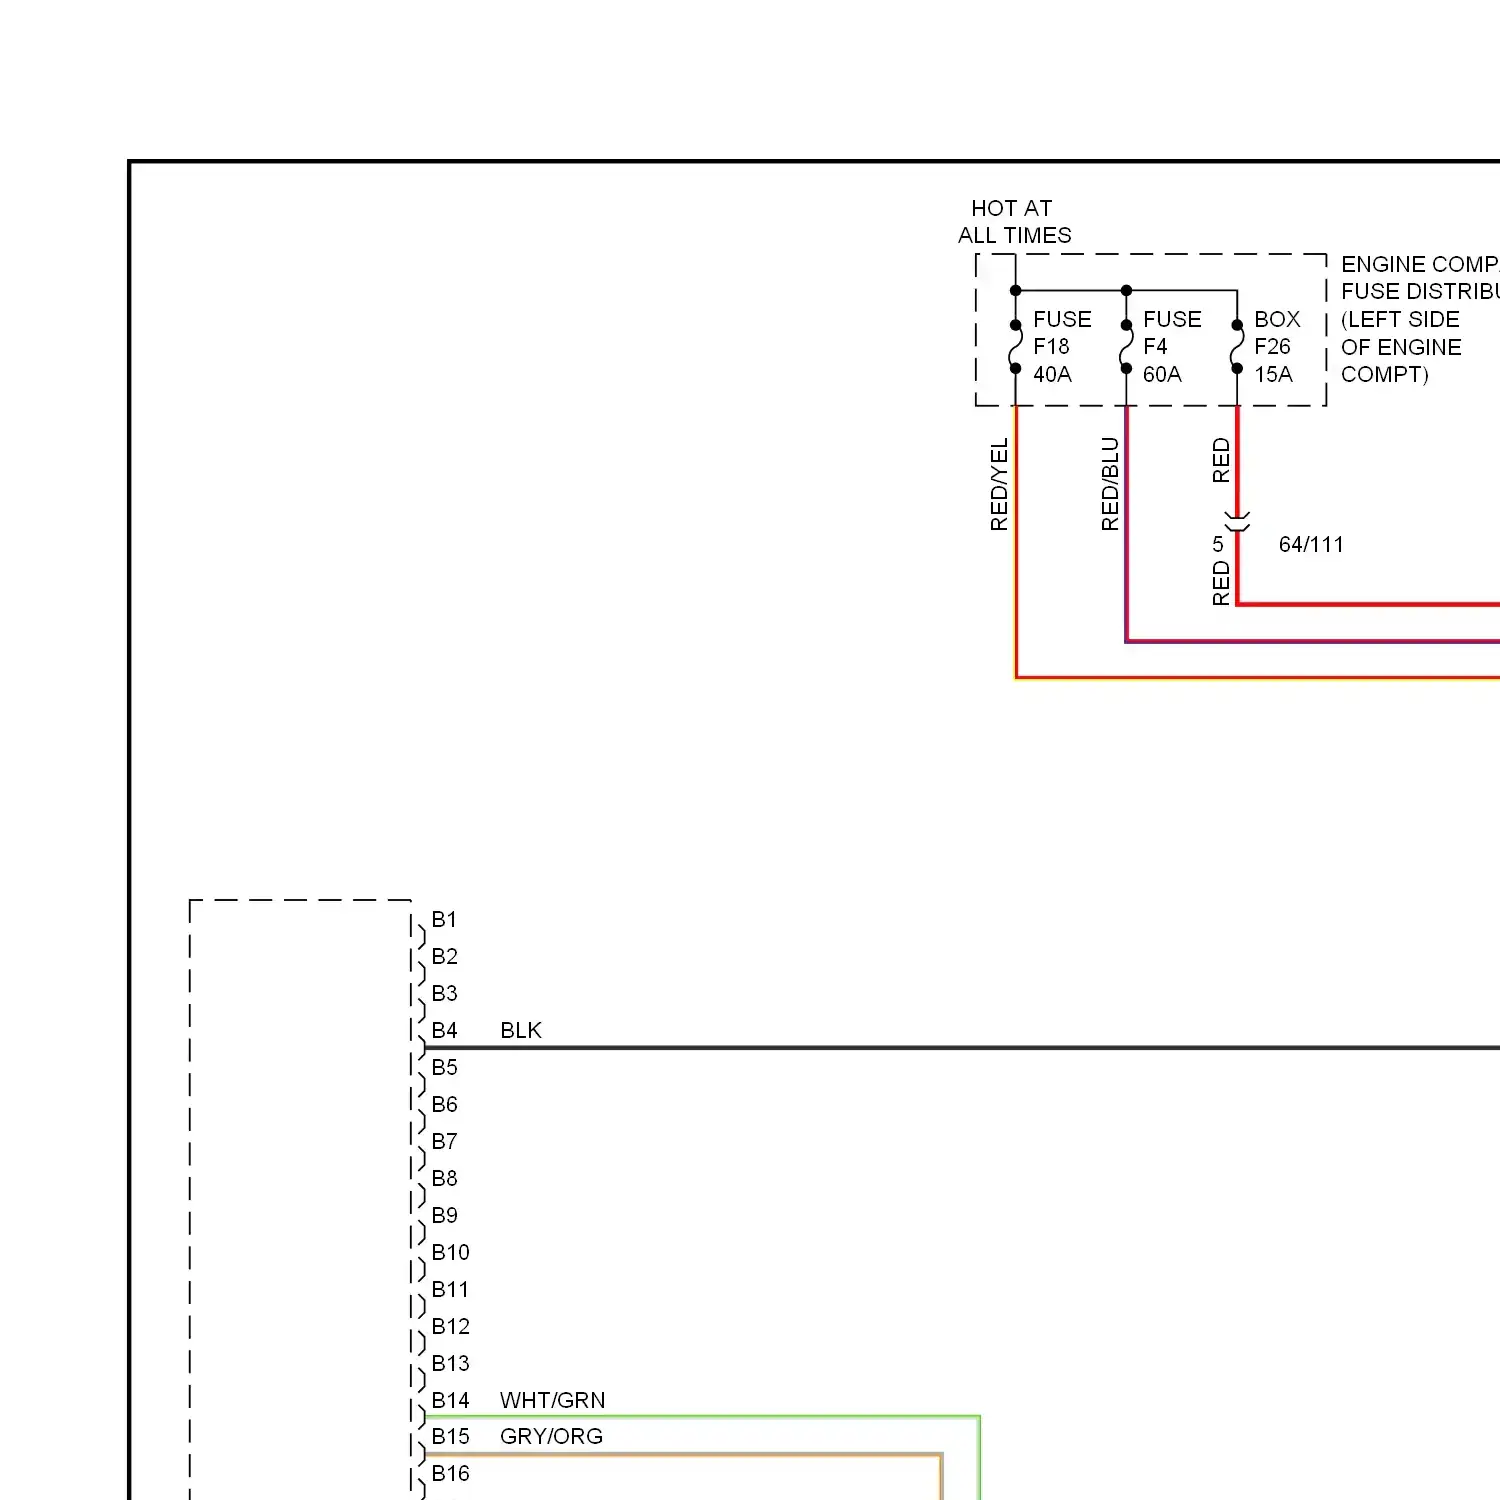Click pin number 5 label
Screen dimensions: 1500x1500
coord(1217,544)
